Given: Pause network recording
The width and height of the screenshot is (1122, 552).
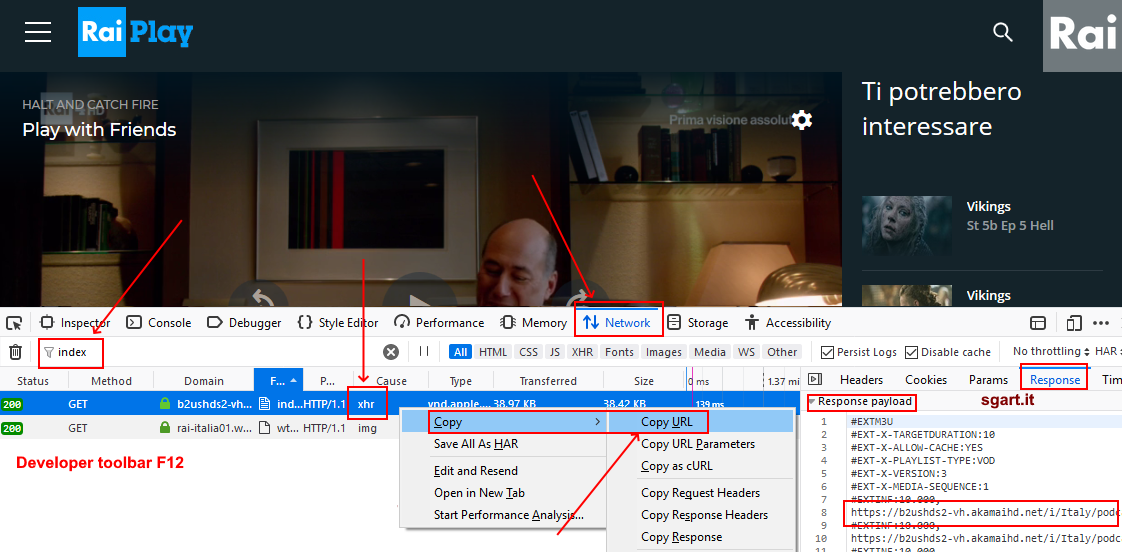Looking at the screenshot, I should point(424,352).
